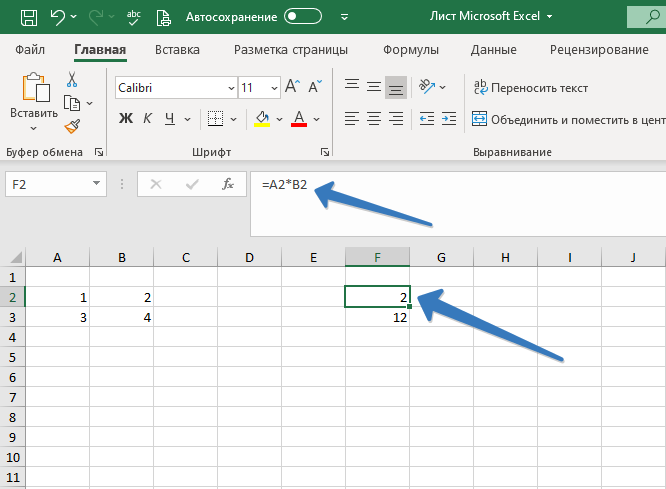The height and width of the screenshot is (489, 666).
Task: Select the column F header
Action: point(377,257)
